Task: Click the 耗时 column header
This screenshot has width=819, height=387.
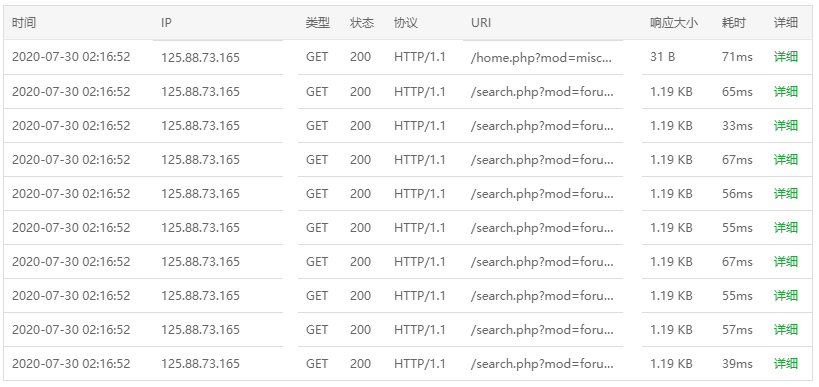Action: click(x=734, y=23)
